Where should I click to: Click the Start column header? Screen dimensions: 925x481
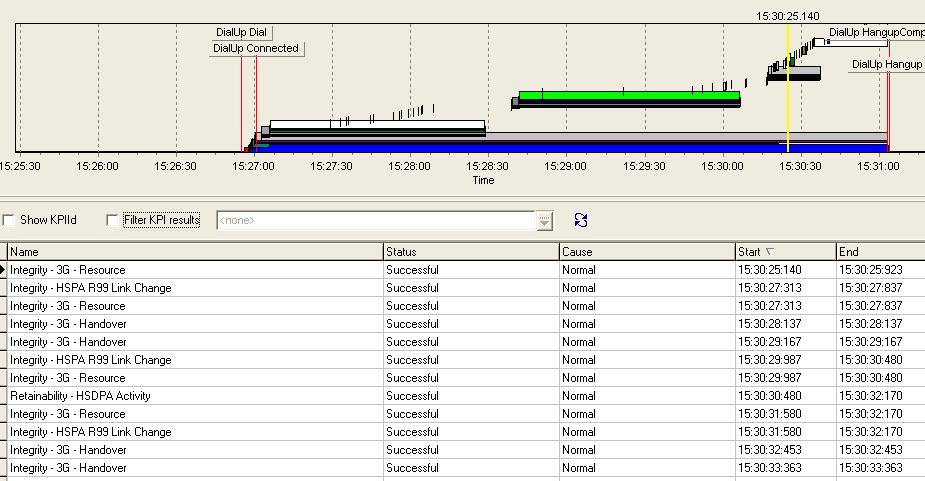[785, 251]
